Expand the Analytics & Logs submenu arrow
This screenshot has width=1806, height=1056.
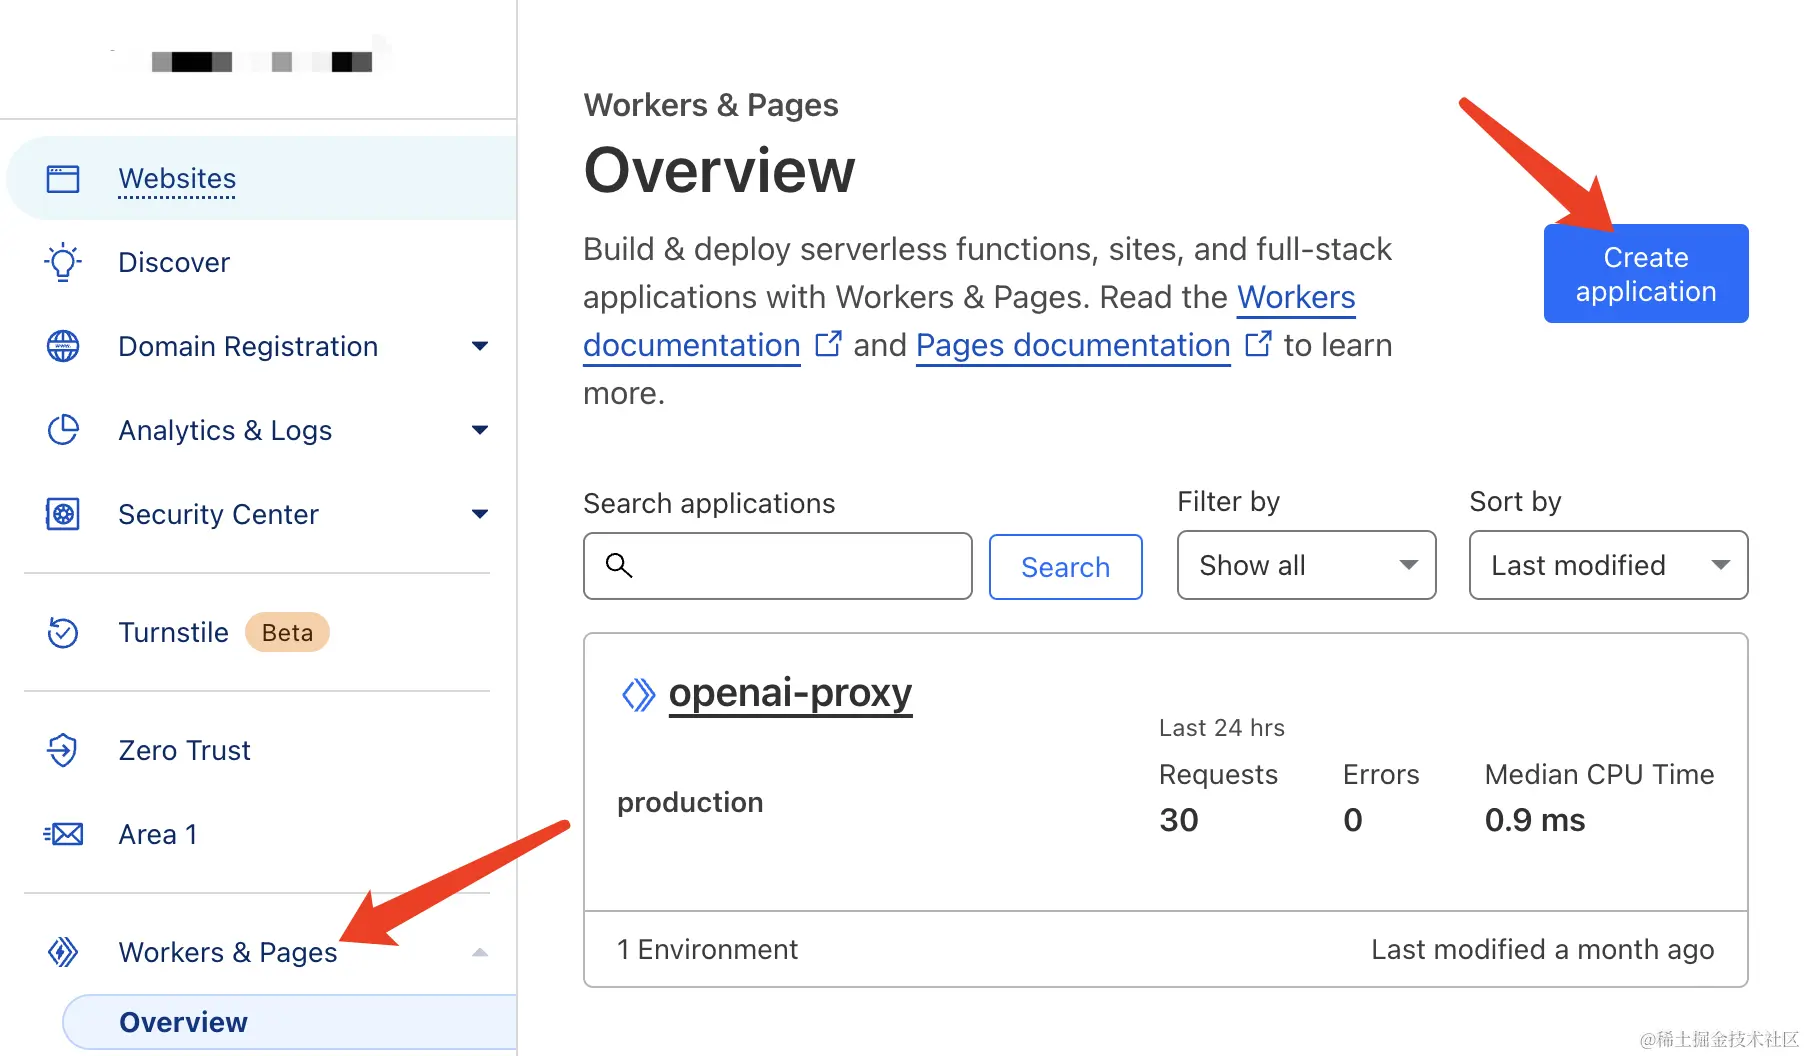pyautogui.click(x=480, y=430)
